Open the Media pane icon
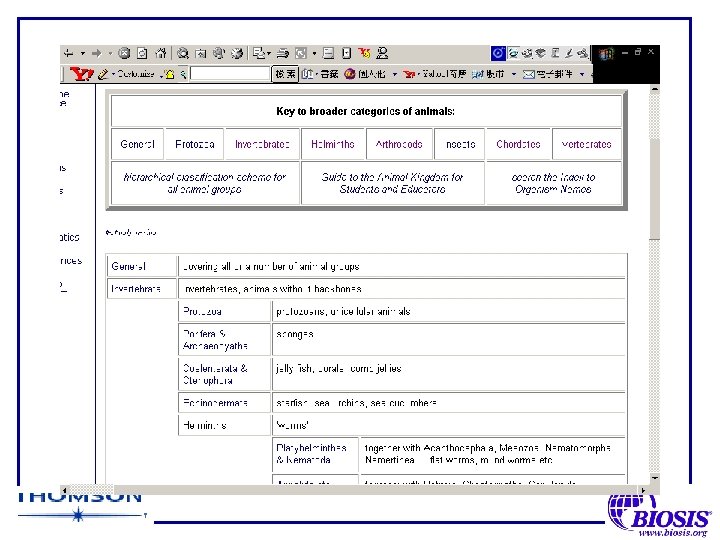The image size is (720, 540). 219,54
